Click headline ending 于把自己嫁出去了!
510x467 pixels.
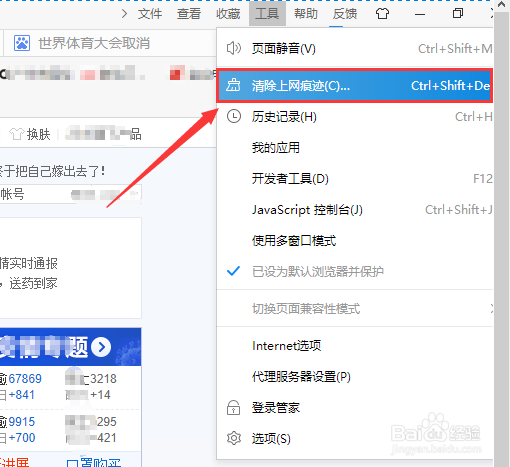pos(53,171)
